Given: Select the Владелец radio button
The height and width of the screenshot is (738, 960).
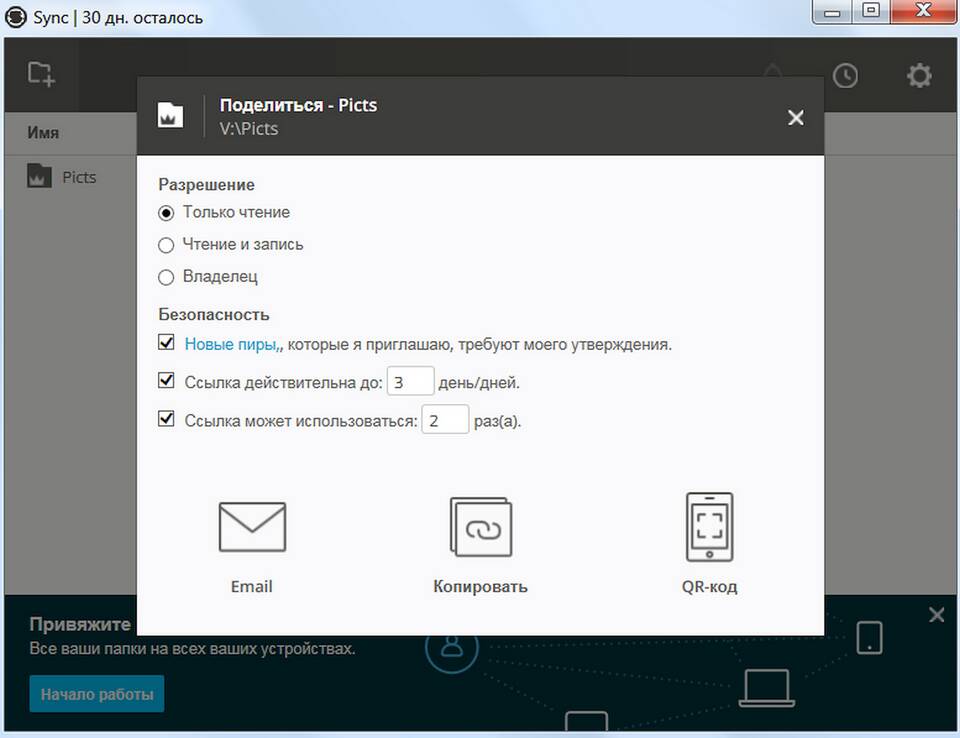Looking at the screenshot, I should pos(166,277).
